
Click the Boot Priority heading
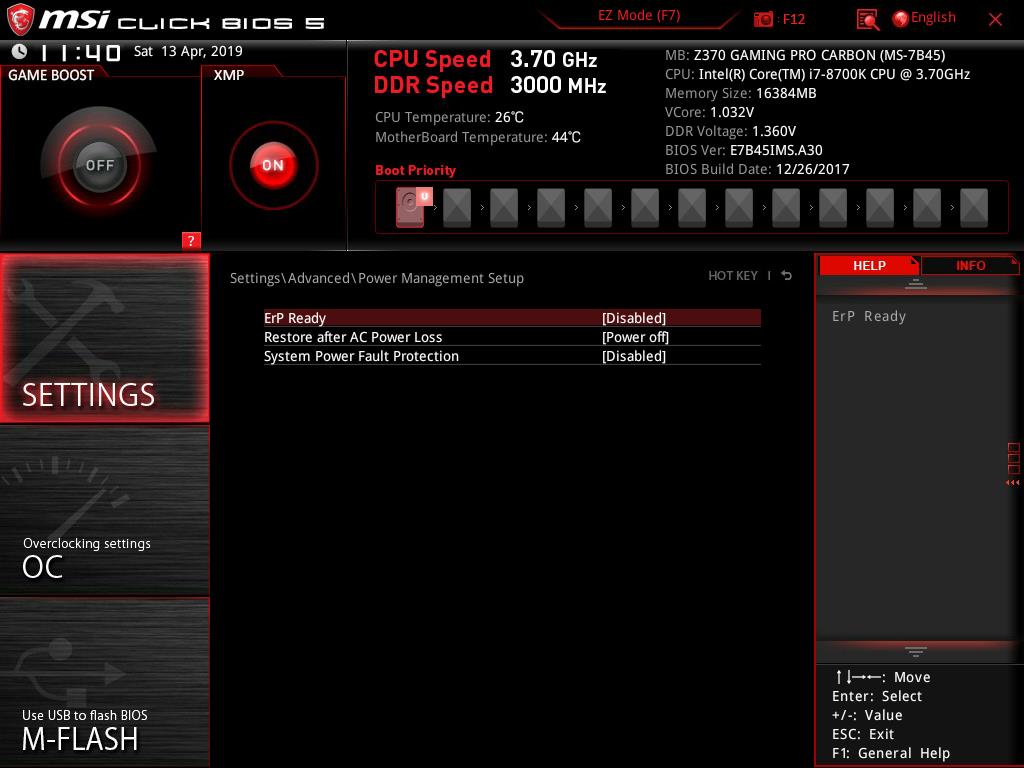415,170
